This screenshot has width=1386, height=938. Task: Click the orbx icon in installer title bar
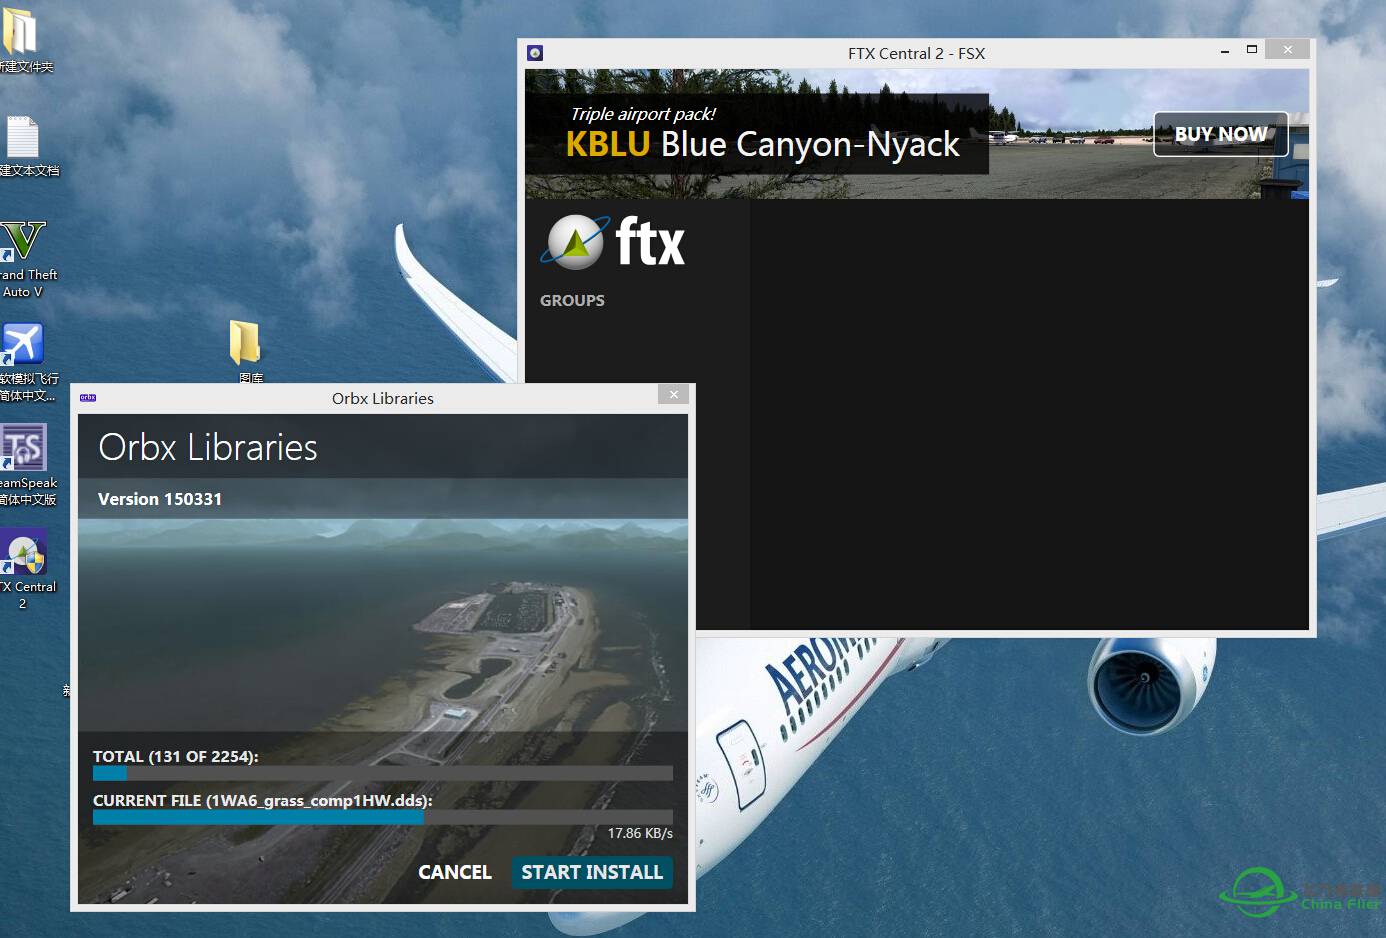point(88,398)
